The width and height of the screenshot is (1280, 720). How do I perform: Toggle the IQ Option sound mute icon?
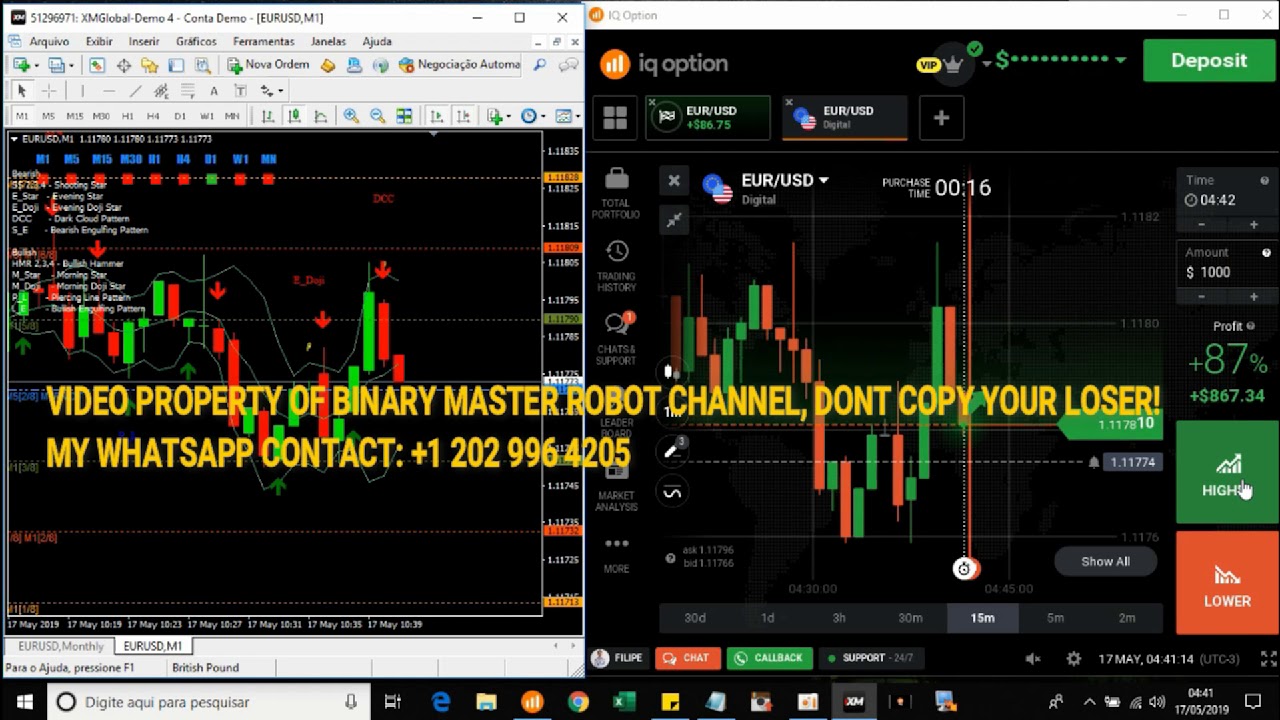[x=1033, y=659]
